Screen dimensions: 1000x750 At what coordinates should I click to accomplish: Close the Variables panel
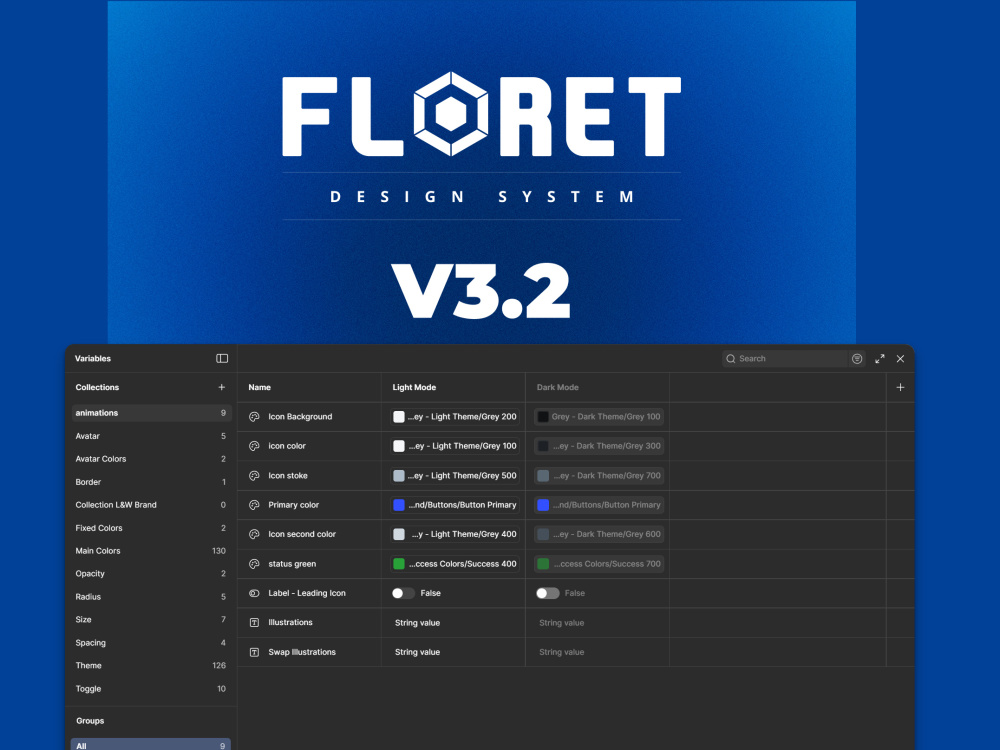coord(901,358)
